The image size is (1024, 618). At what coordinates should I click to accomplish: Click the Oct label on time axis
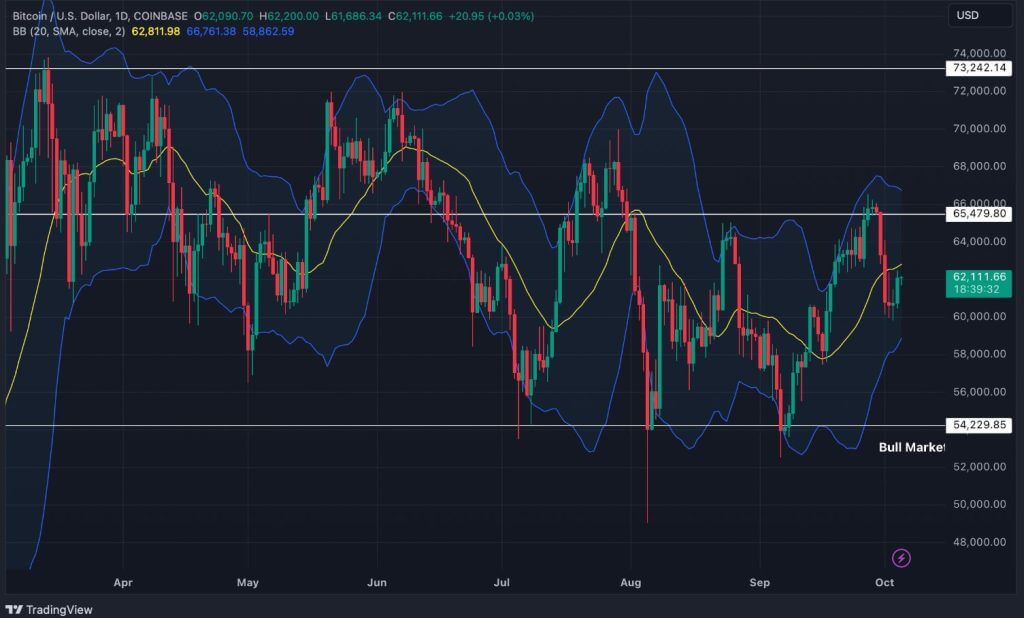pos(884,582)
